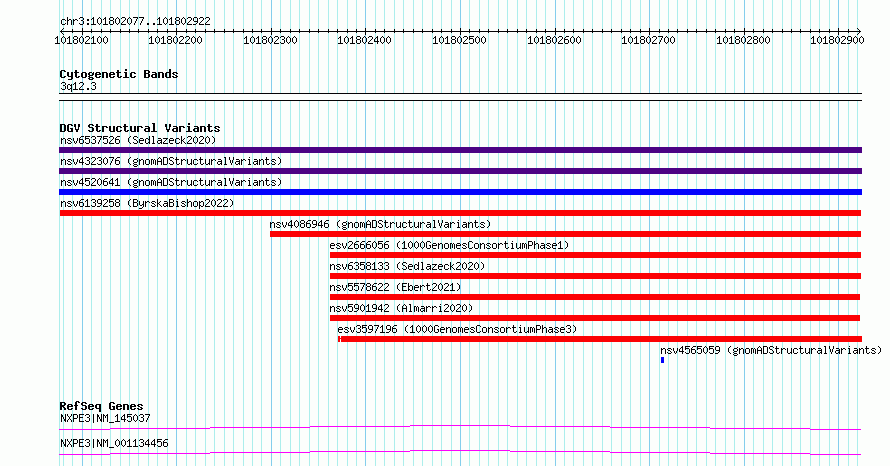The width and height of the screenshot is (890, 466).
Task: Select the red bar for nsv4086946
Action: point(565,234)
